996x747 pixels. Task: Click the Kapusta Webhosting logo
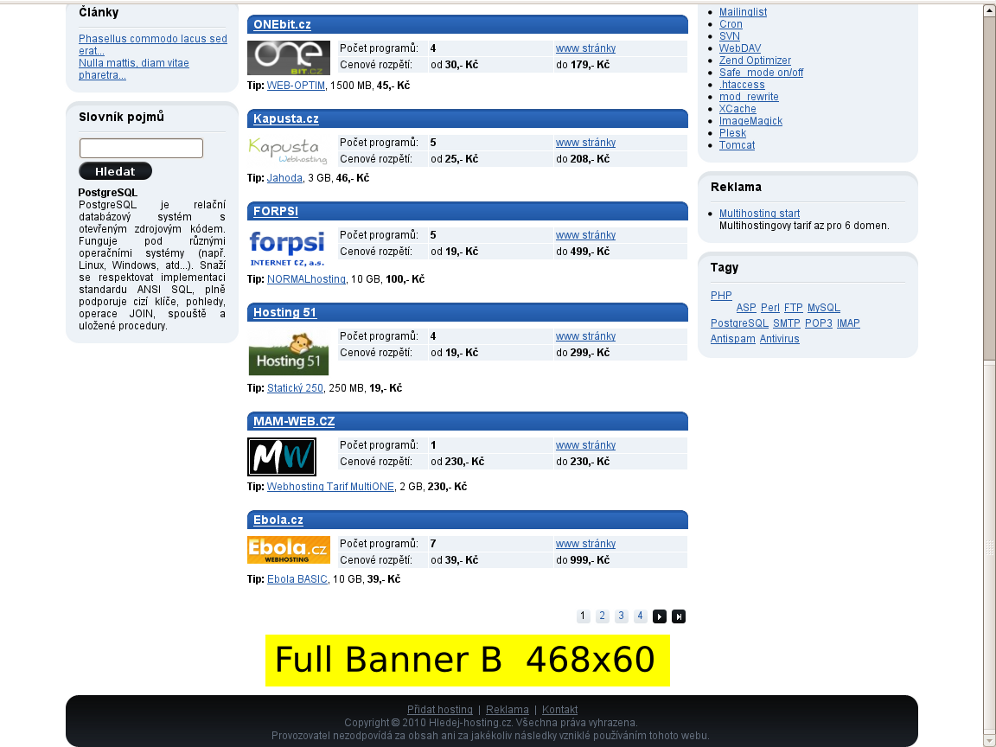point(288,151)
